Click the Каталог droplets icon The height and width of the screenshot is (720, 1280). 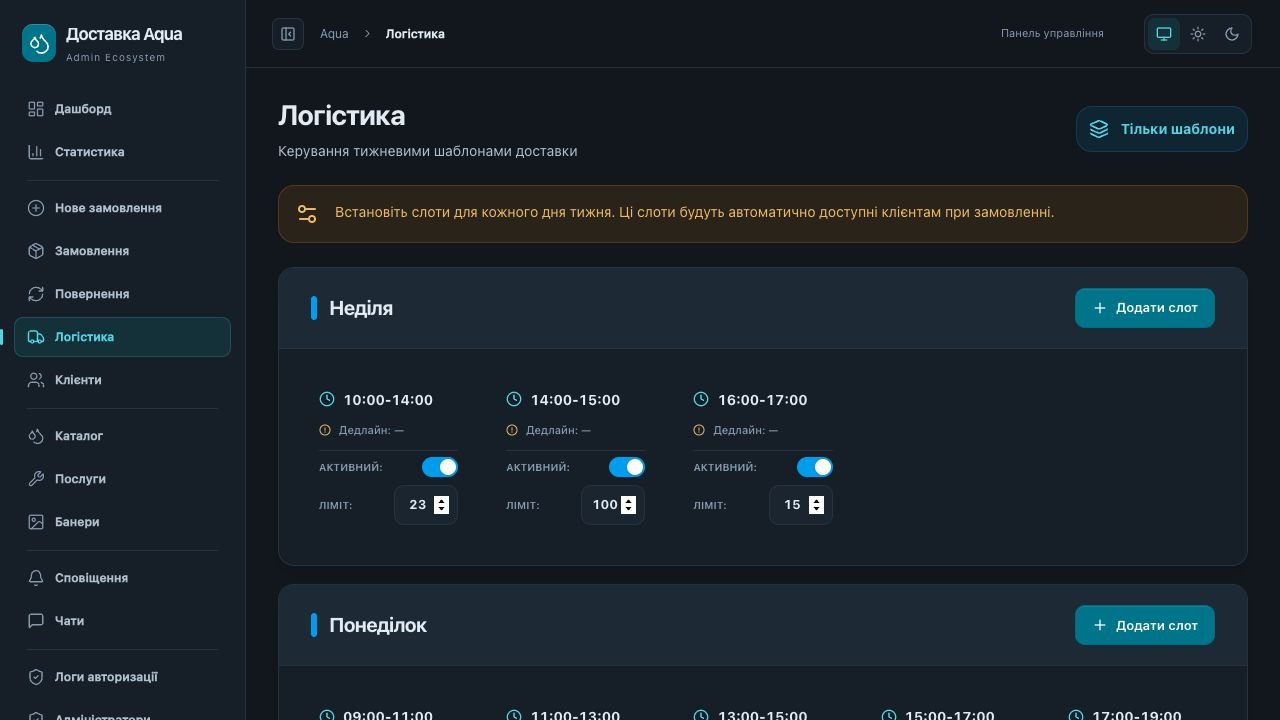point(36,436)
